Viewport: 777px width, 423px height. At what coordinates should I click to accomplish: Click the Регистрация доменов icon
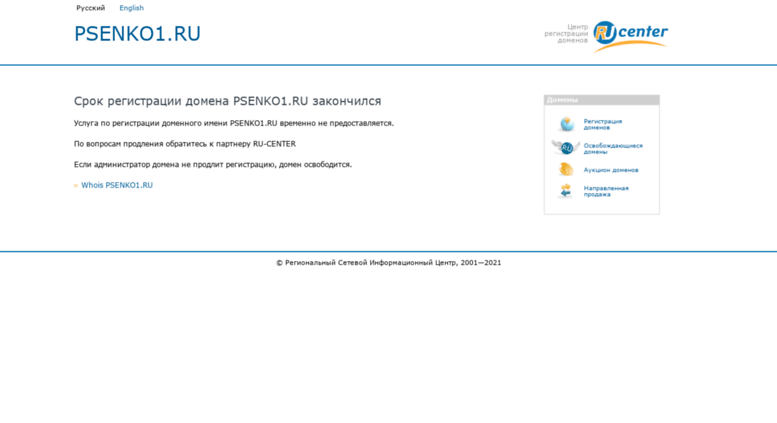pyautogui.click(x=567, y=124)
